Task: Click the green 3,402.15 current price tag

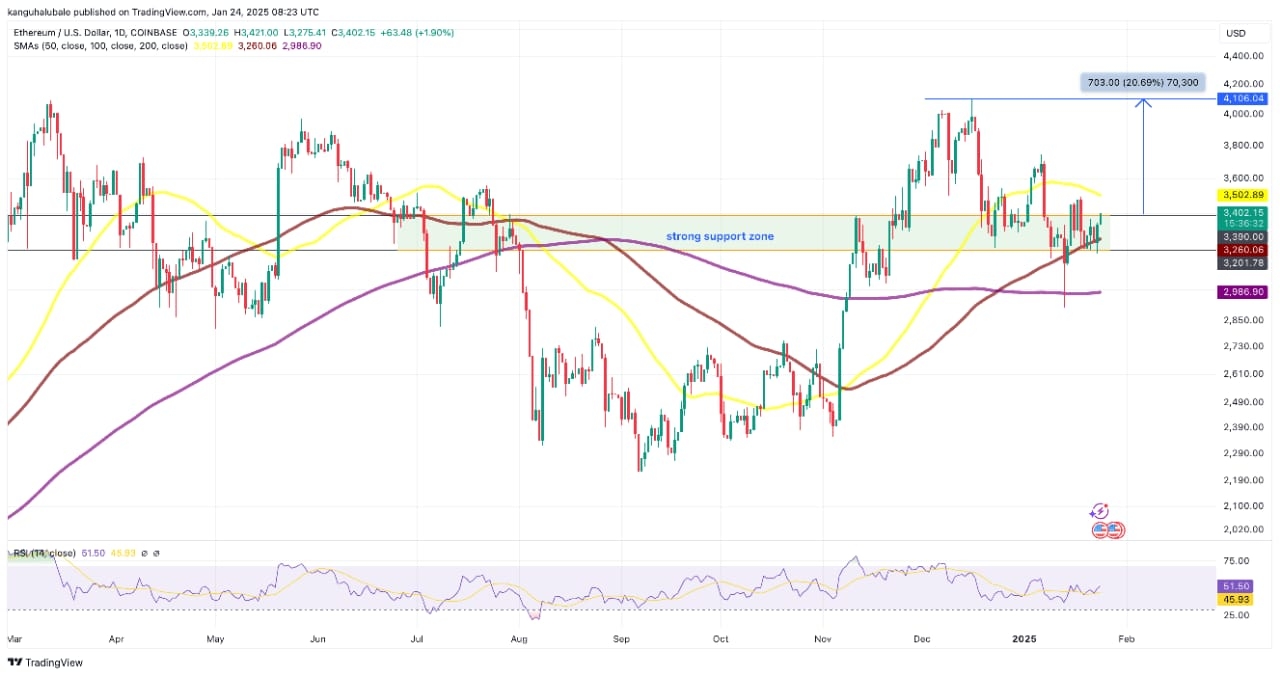Action: click(x=1243, y=212)
